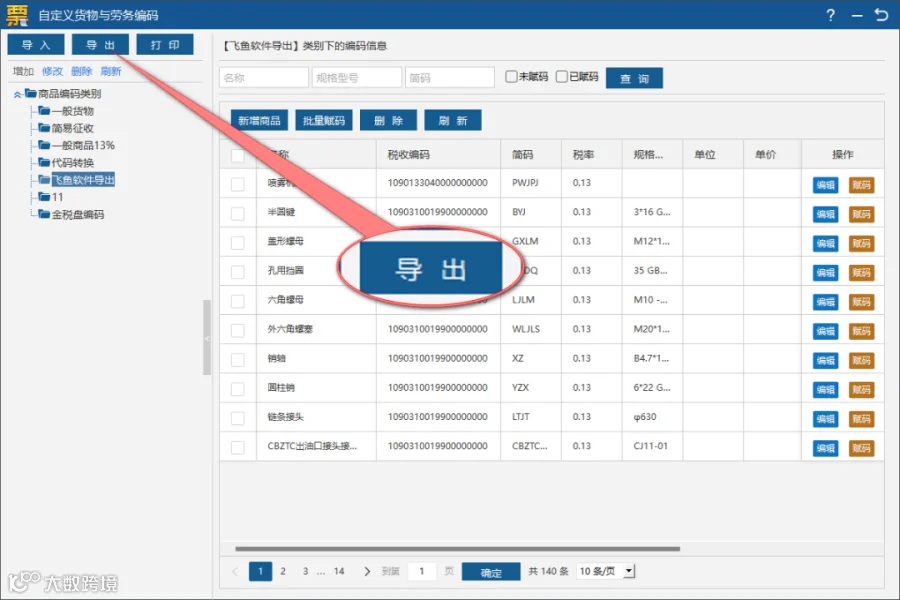Screen dimensions: 900x600
Task: Check the row checkbox for 外六角螺塞
Action: (x=238, y=330)
